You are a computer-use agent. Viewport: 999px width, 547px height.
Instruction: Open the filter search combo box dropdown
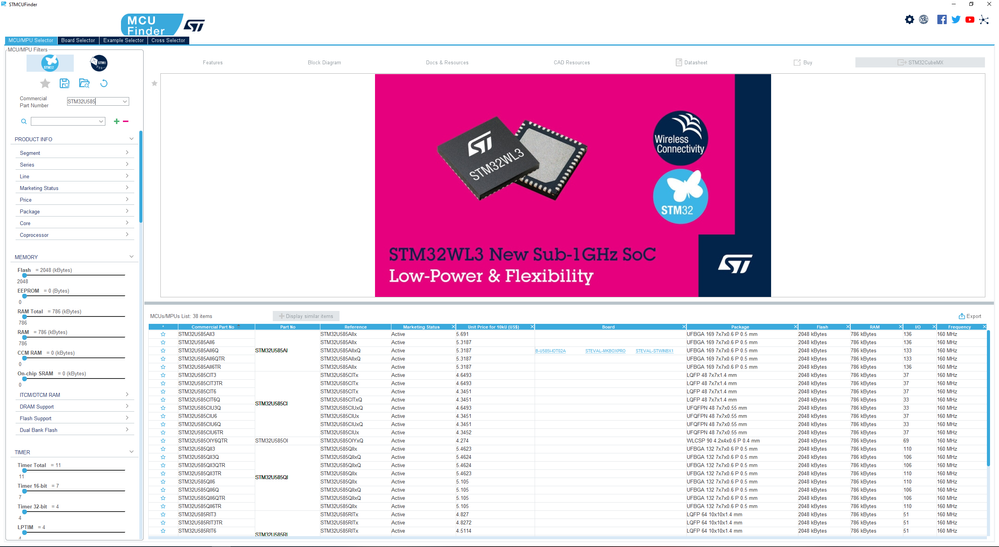101,121
